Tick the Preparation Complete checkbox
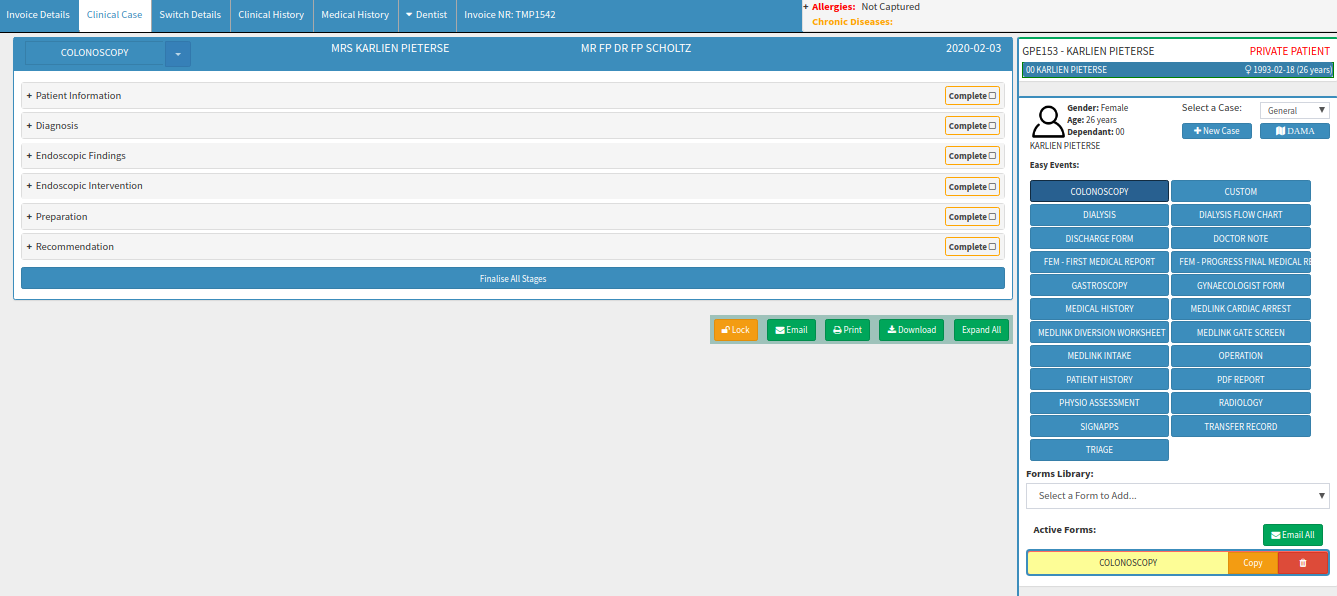Image resolution: width=1337 pixels, height=596 pixels. (x=993, y=217)
